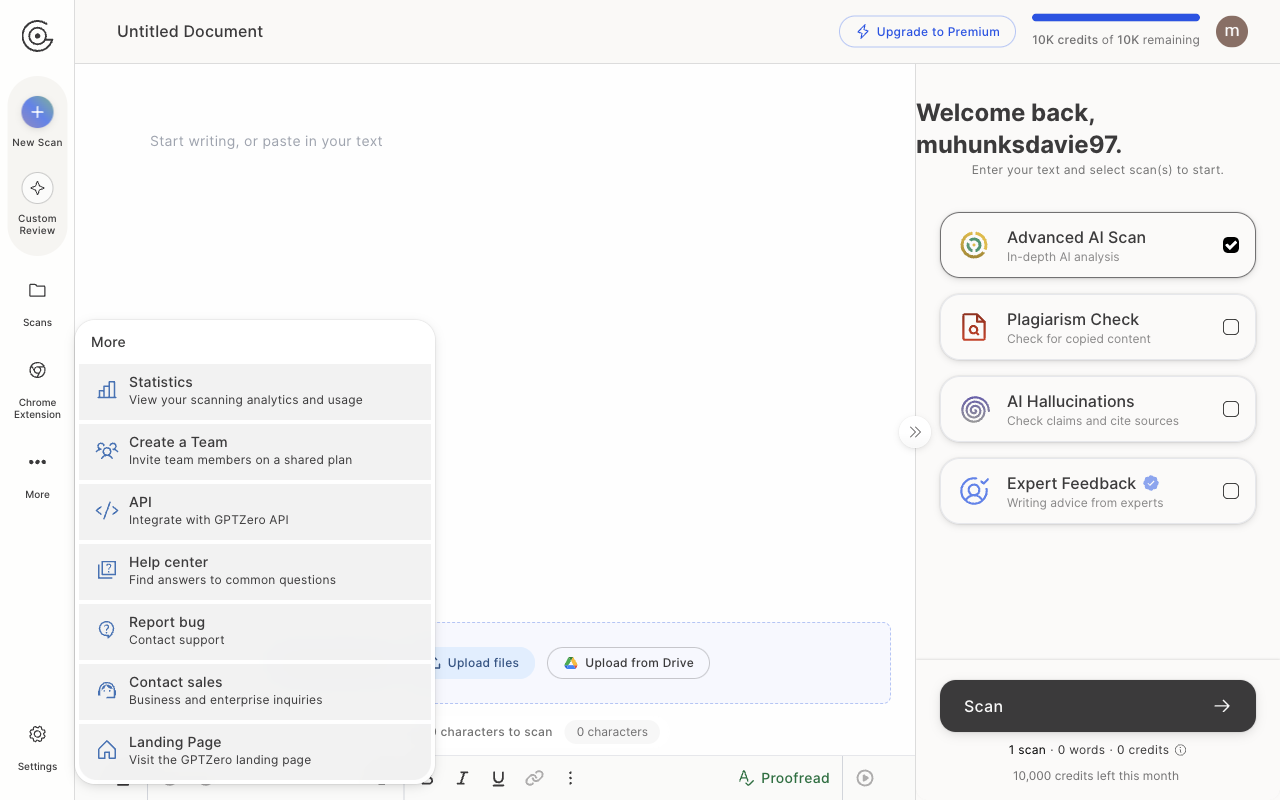Enable the Plagiarism Check checkbox
The image size is (1280, 800).
[x=1231, y=327]
